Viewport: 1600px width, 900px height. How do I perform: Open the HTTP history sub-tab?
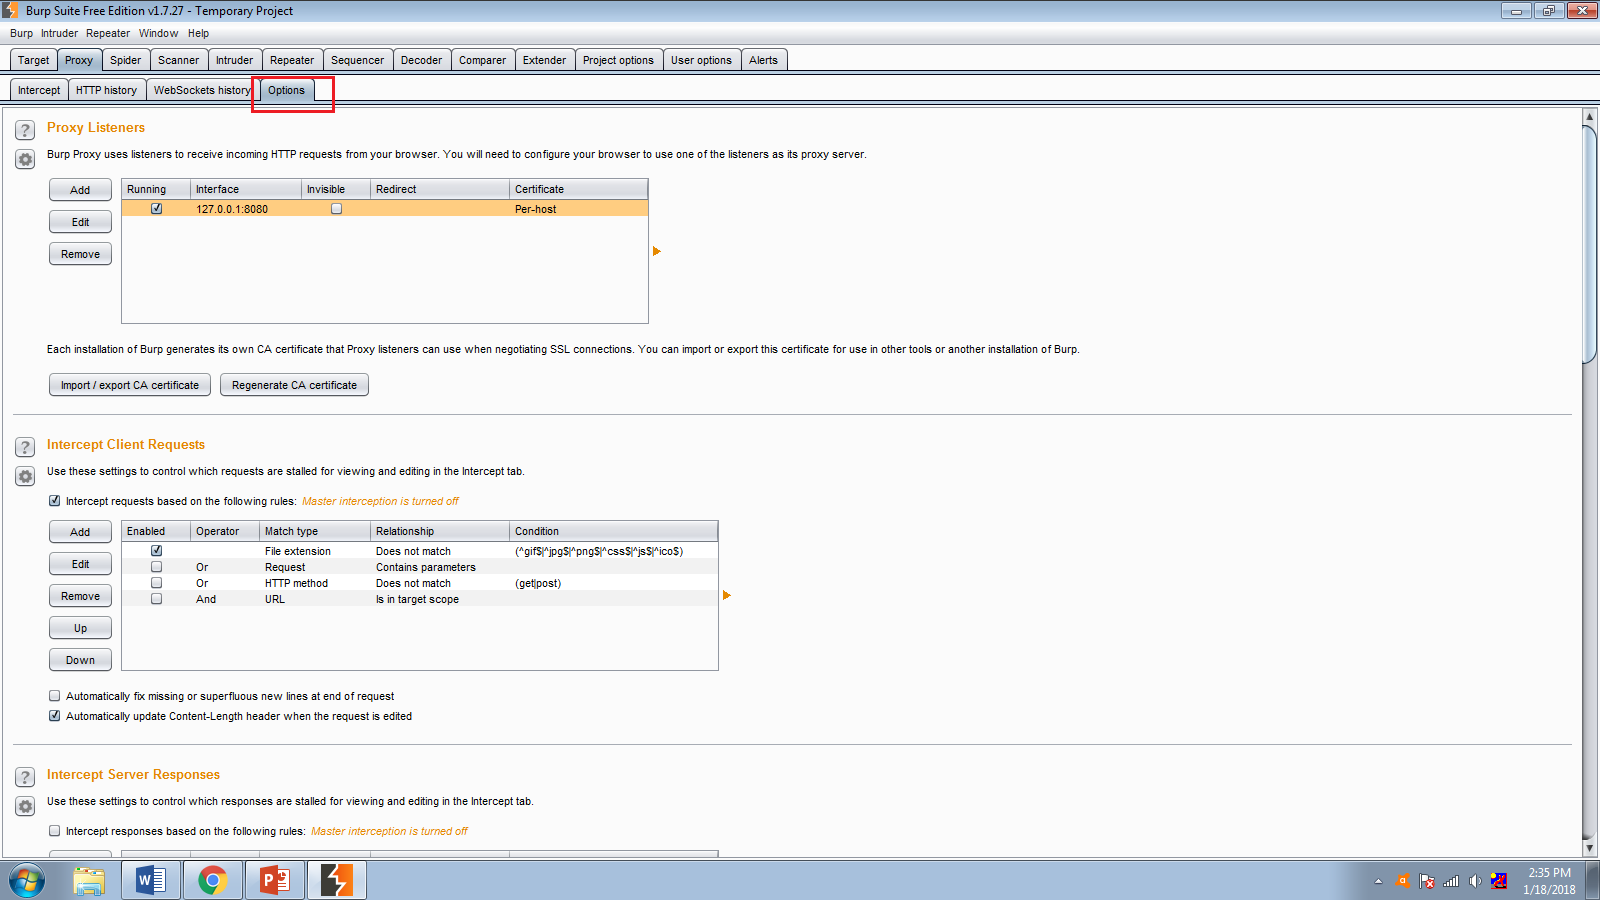click(106, 90)
